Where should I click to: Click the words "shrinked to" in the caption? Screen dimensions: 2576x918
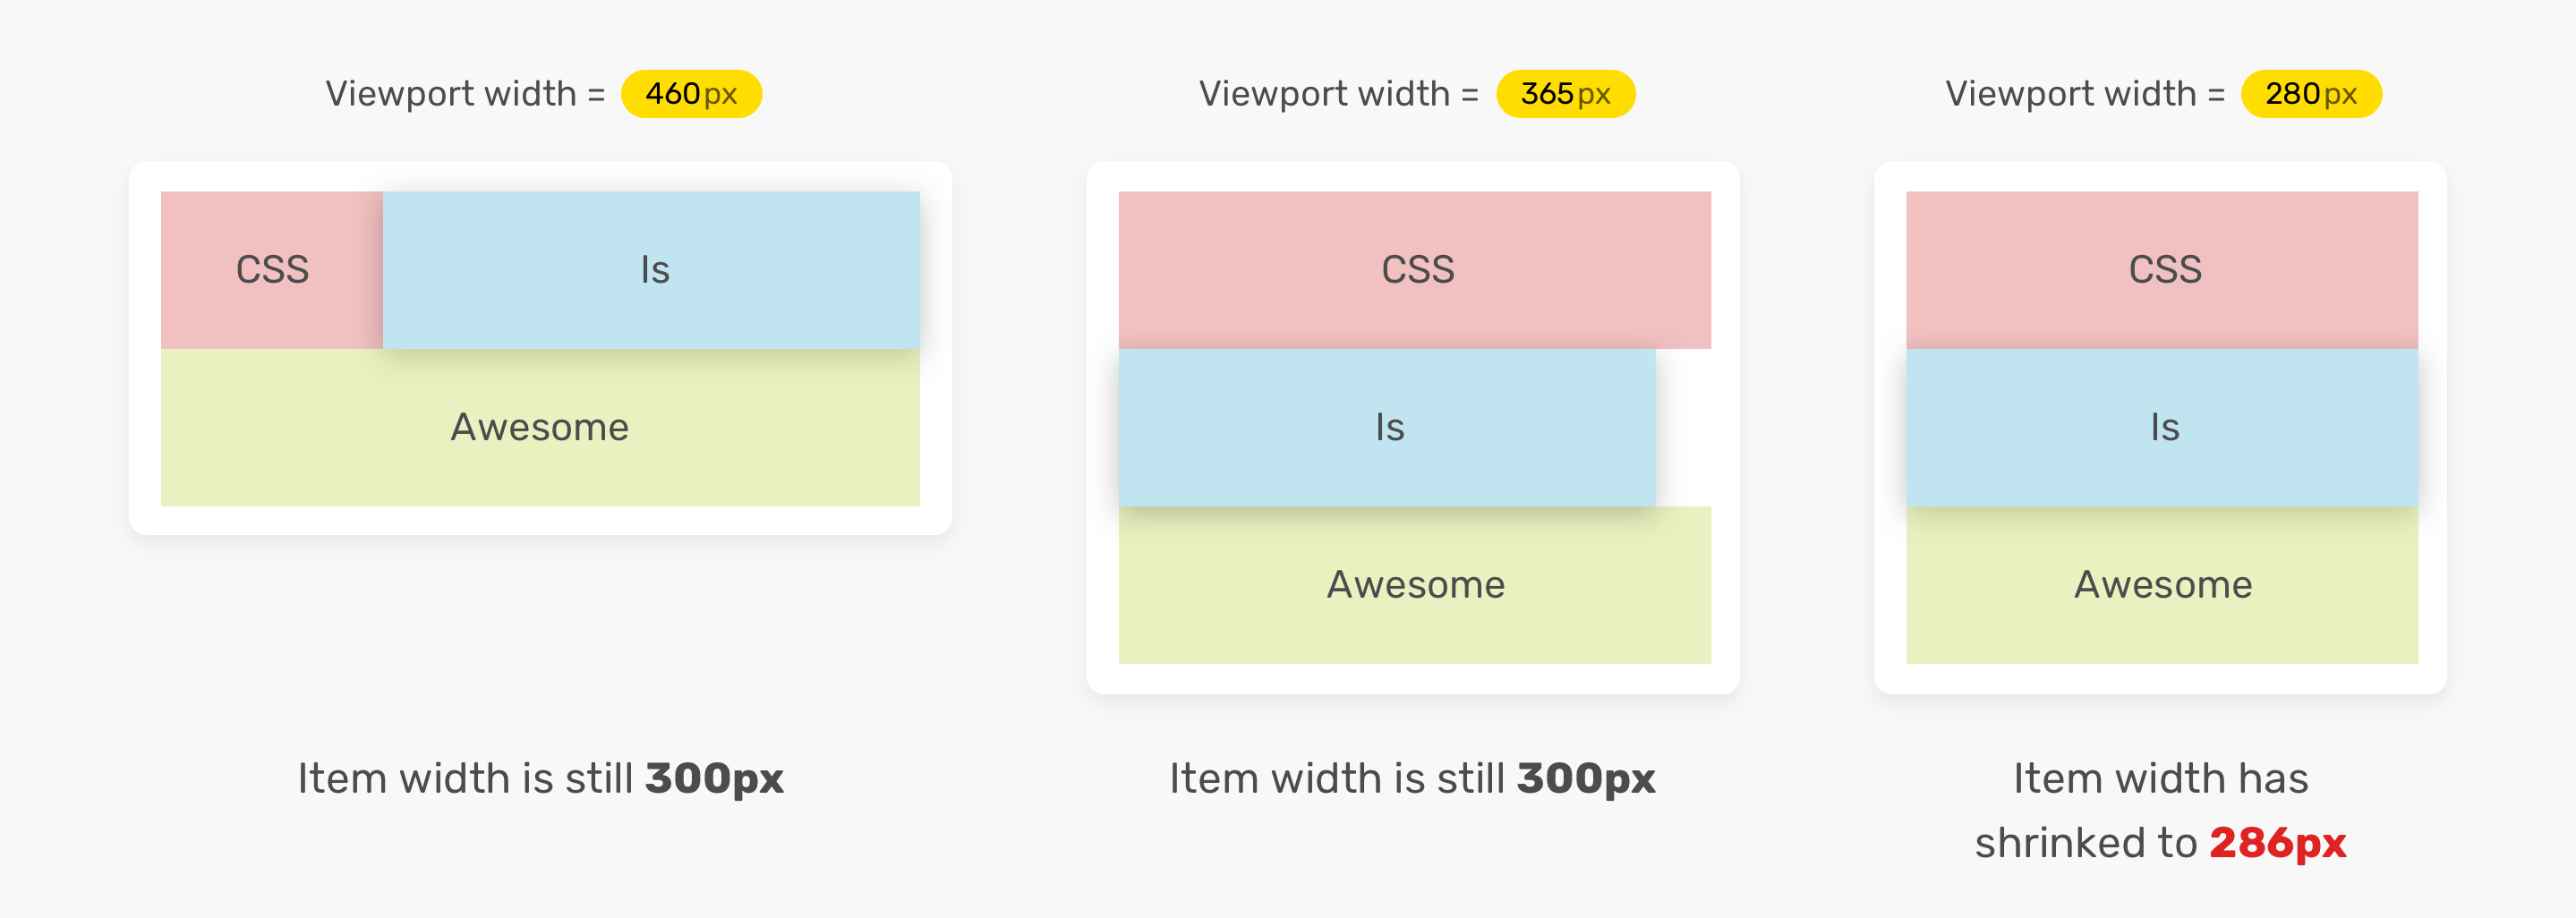tap(2085, 843)
